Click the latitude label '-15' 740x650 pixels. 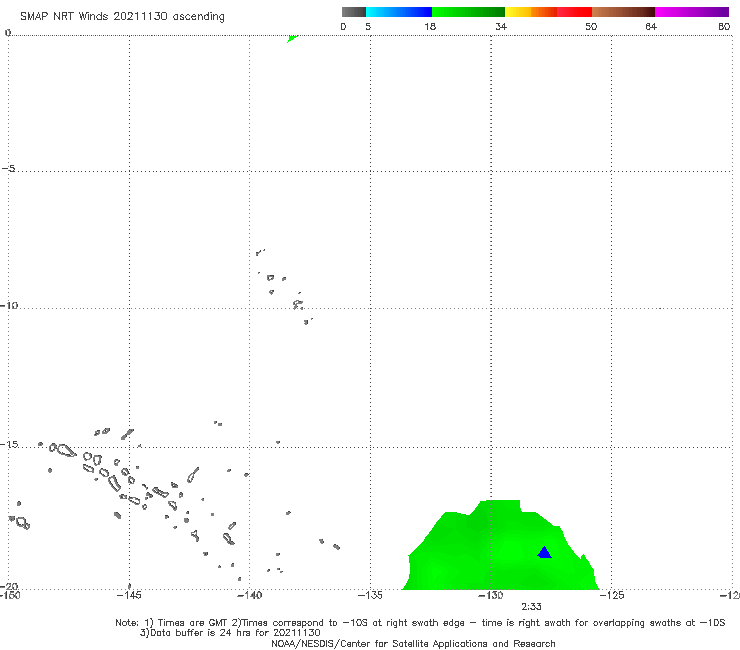point(9,444)
